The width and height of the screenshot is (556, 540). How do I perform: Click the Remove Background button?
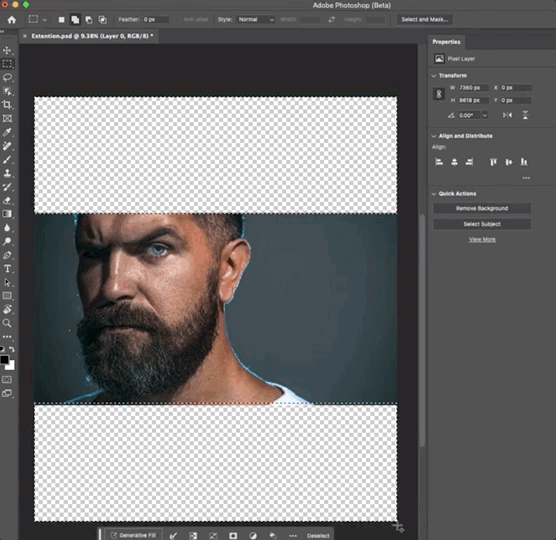click(x=482, y=208)
